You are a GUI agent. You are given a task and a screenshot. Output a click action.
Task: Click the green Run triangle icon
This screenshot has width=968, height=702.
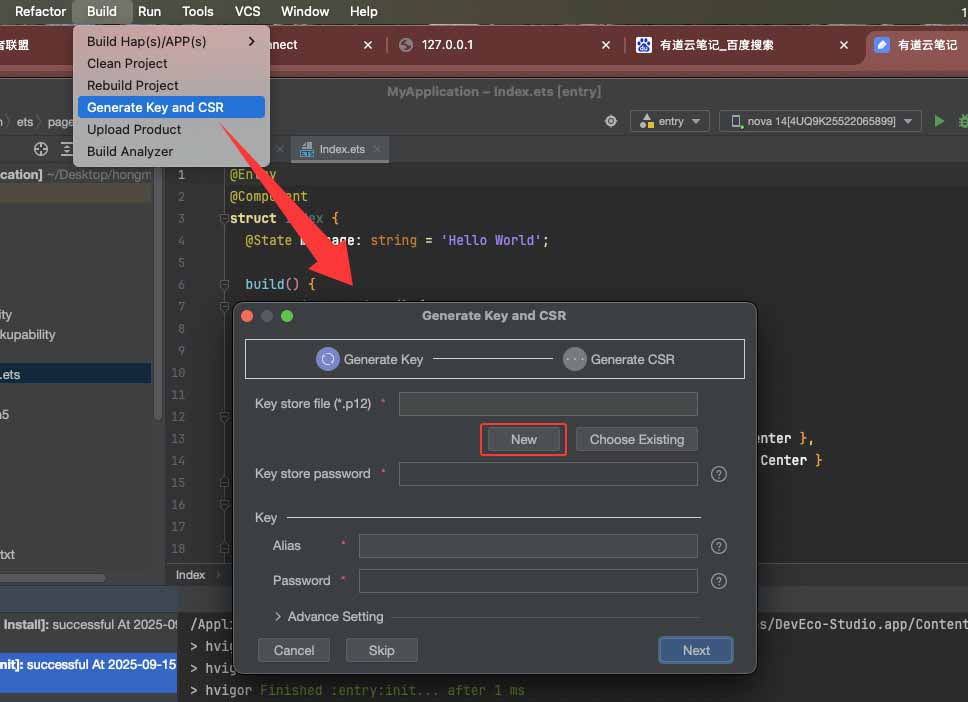(x=939, y=121)
